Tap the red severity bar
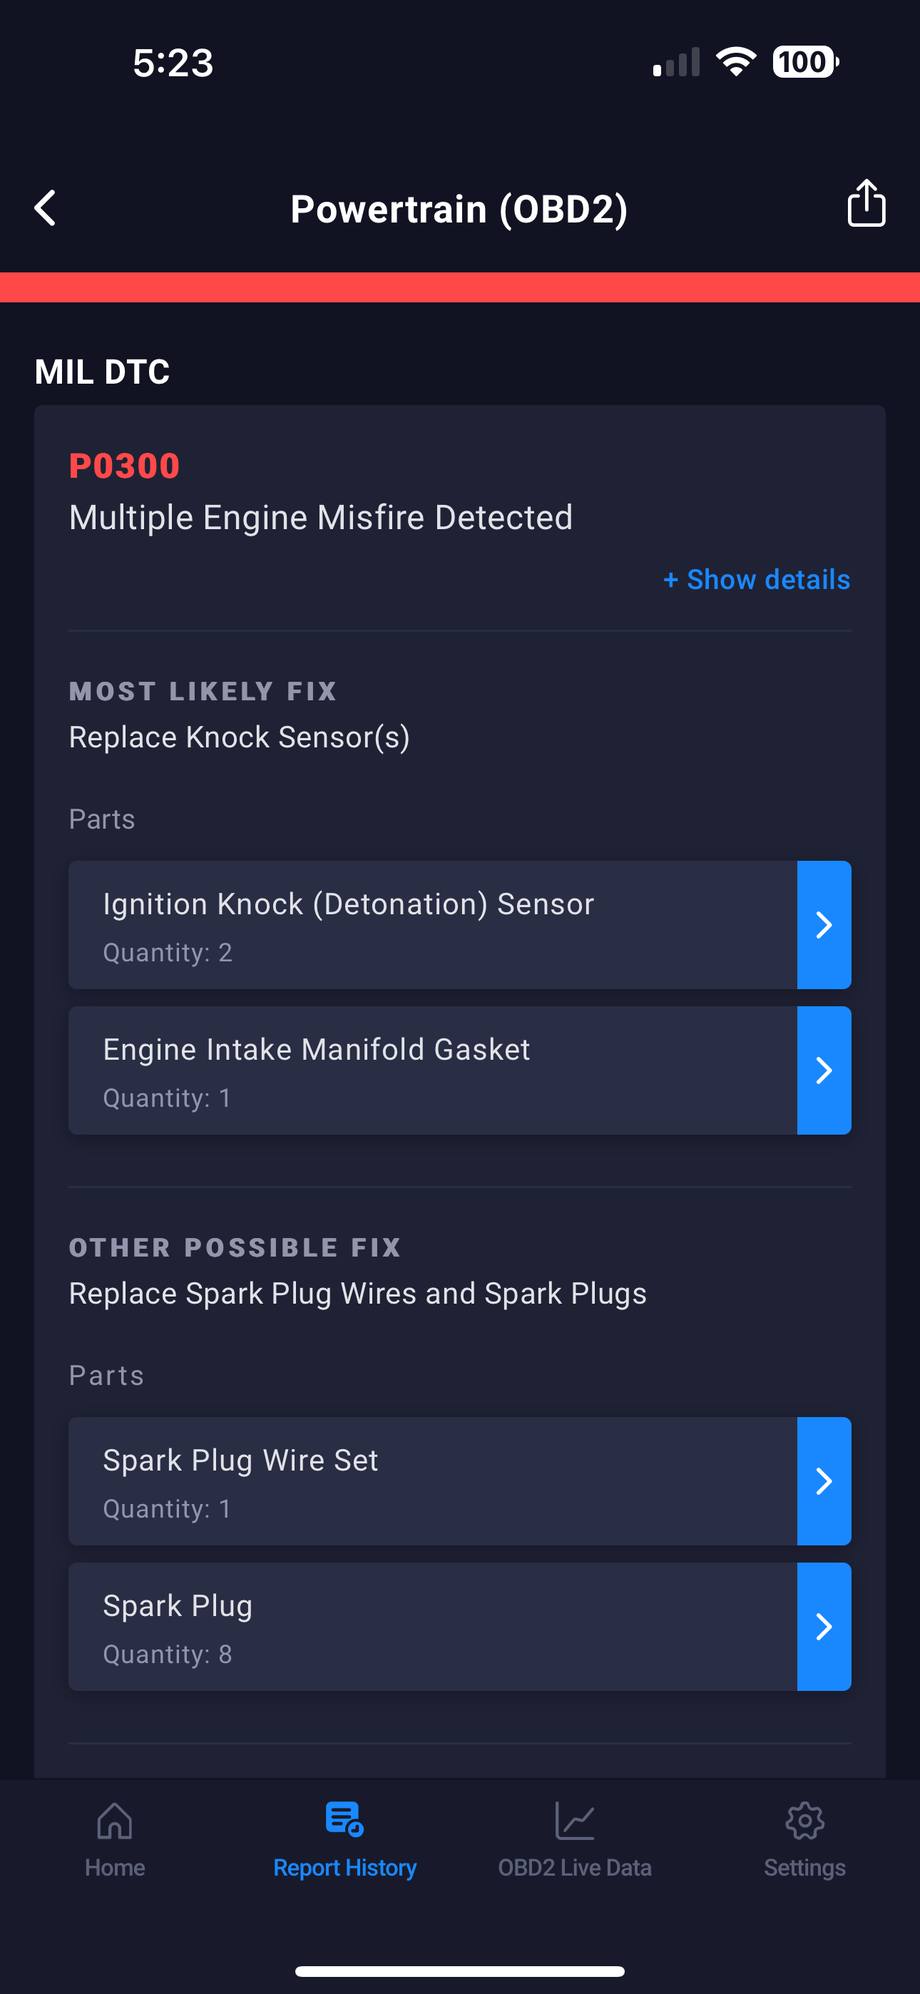 (460, 287)
